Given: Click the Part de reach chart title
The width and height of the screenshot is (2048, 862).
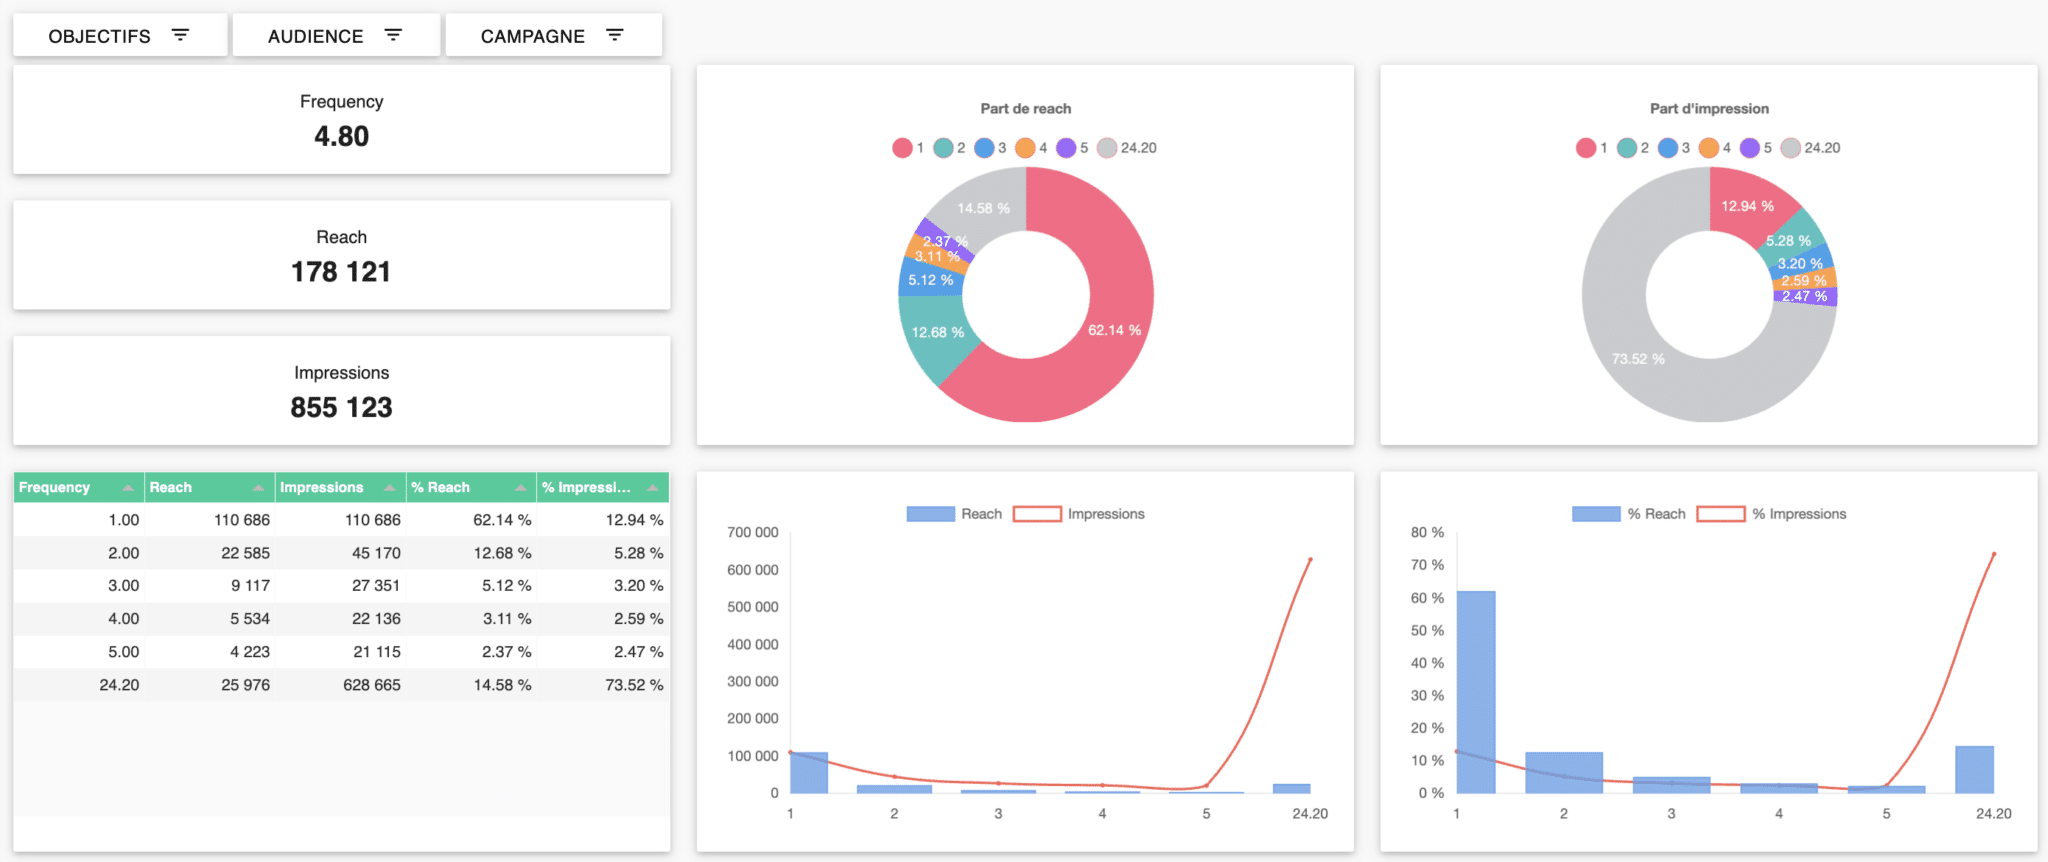Looking at the screenshot, I should pyautogui.click(x=1025, y=108).
